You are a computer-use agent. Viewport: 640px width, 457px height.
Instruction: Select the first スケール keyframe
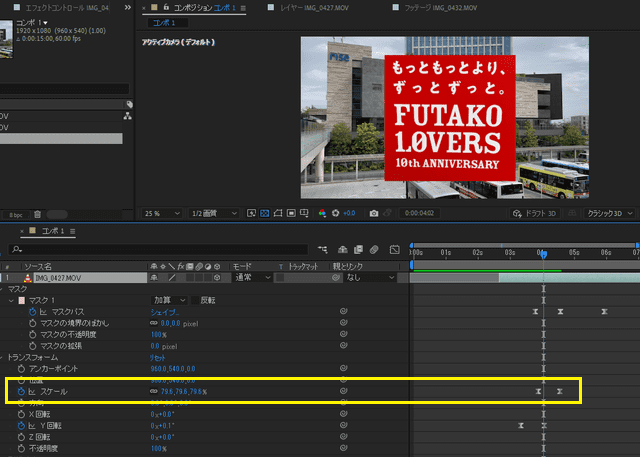pyautogui.click(x=538, y=391)
